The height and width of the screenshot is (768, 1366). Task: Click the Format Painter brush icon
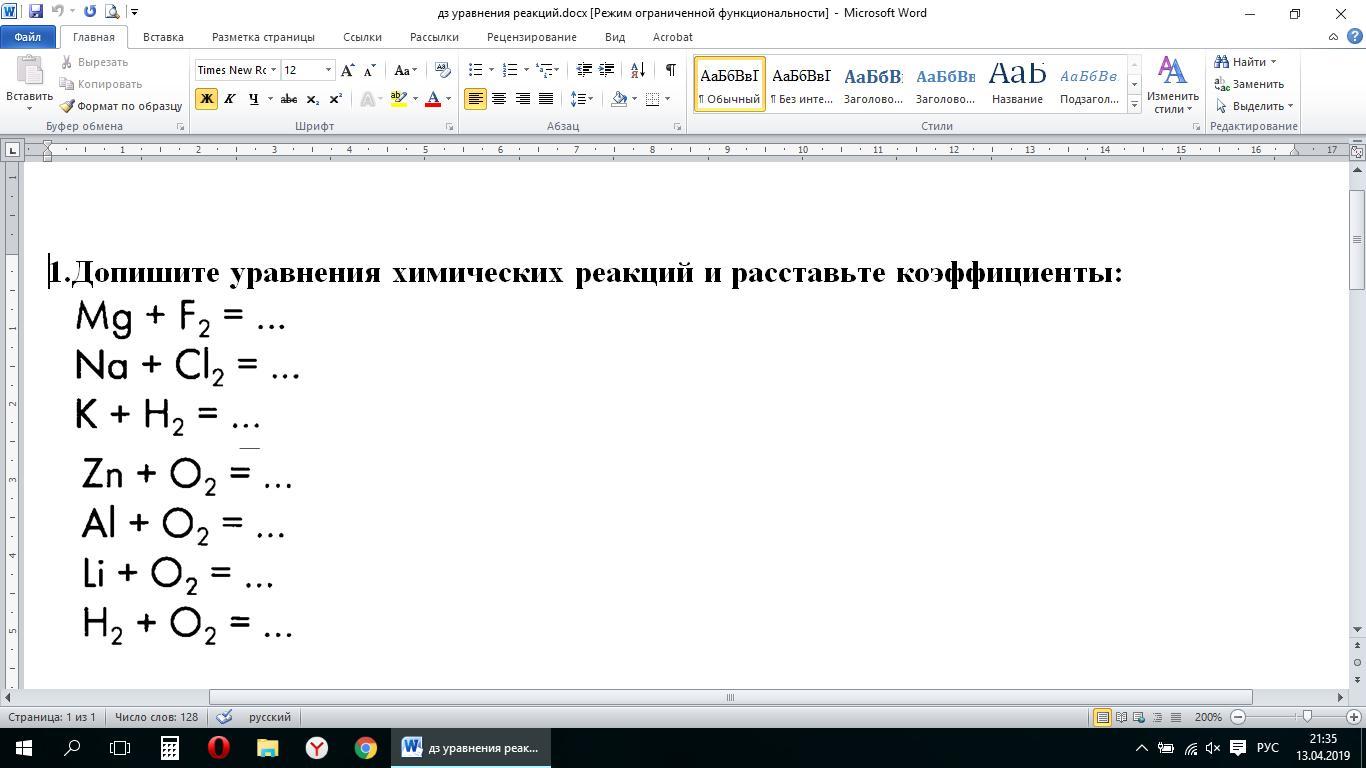67,106
